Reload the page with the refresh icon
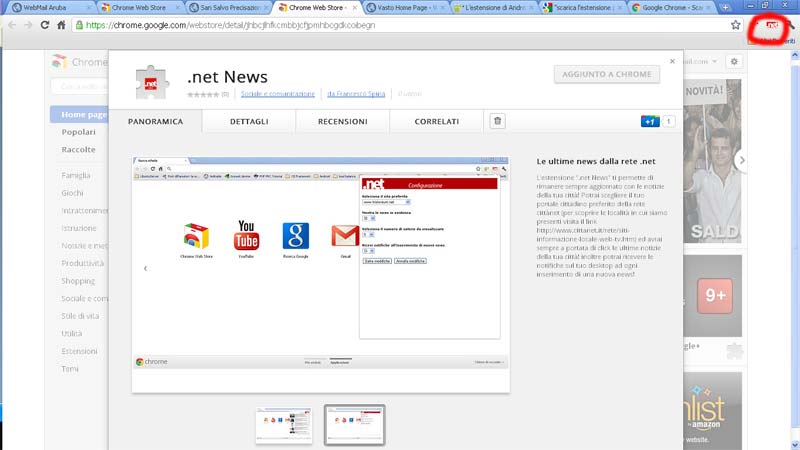 (44, 24)
